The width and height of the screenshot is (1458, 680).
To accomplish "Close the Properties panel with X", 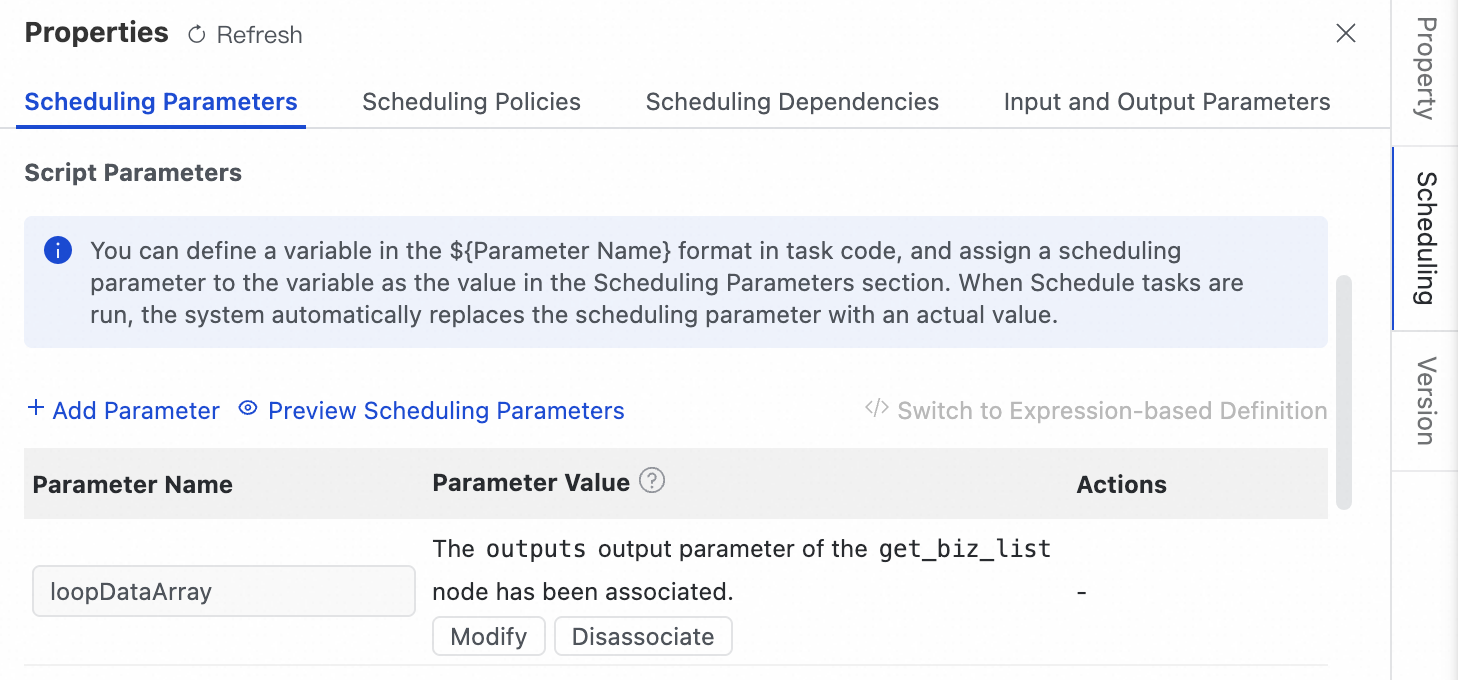I will 1346,34.
